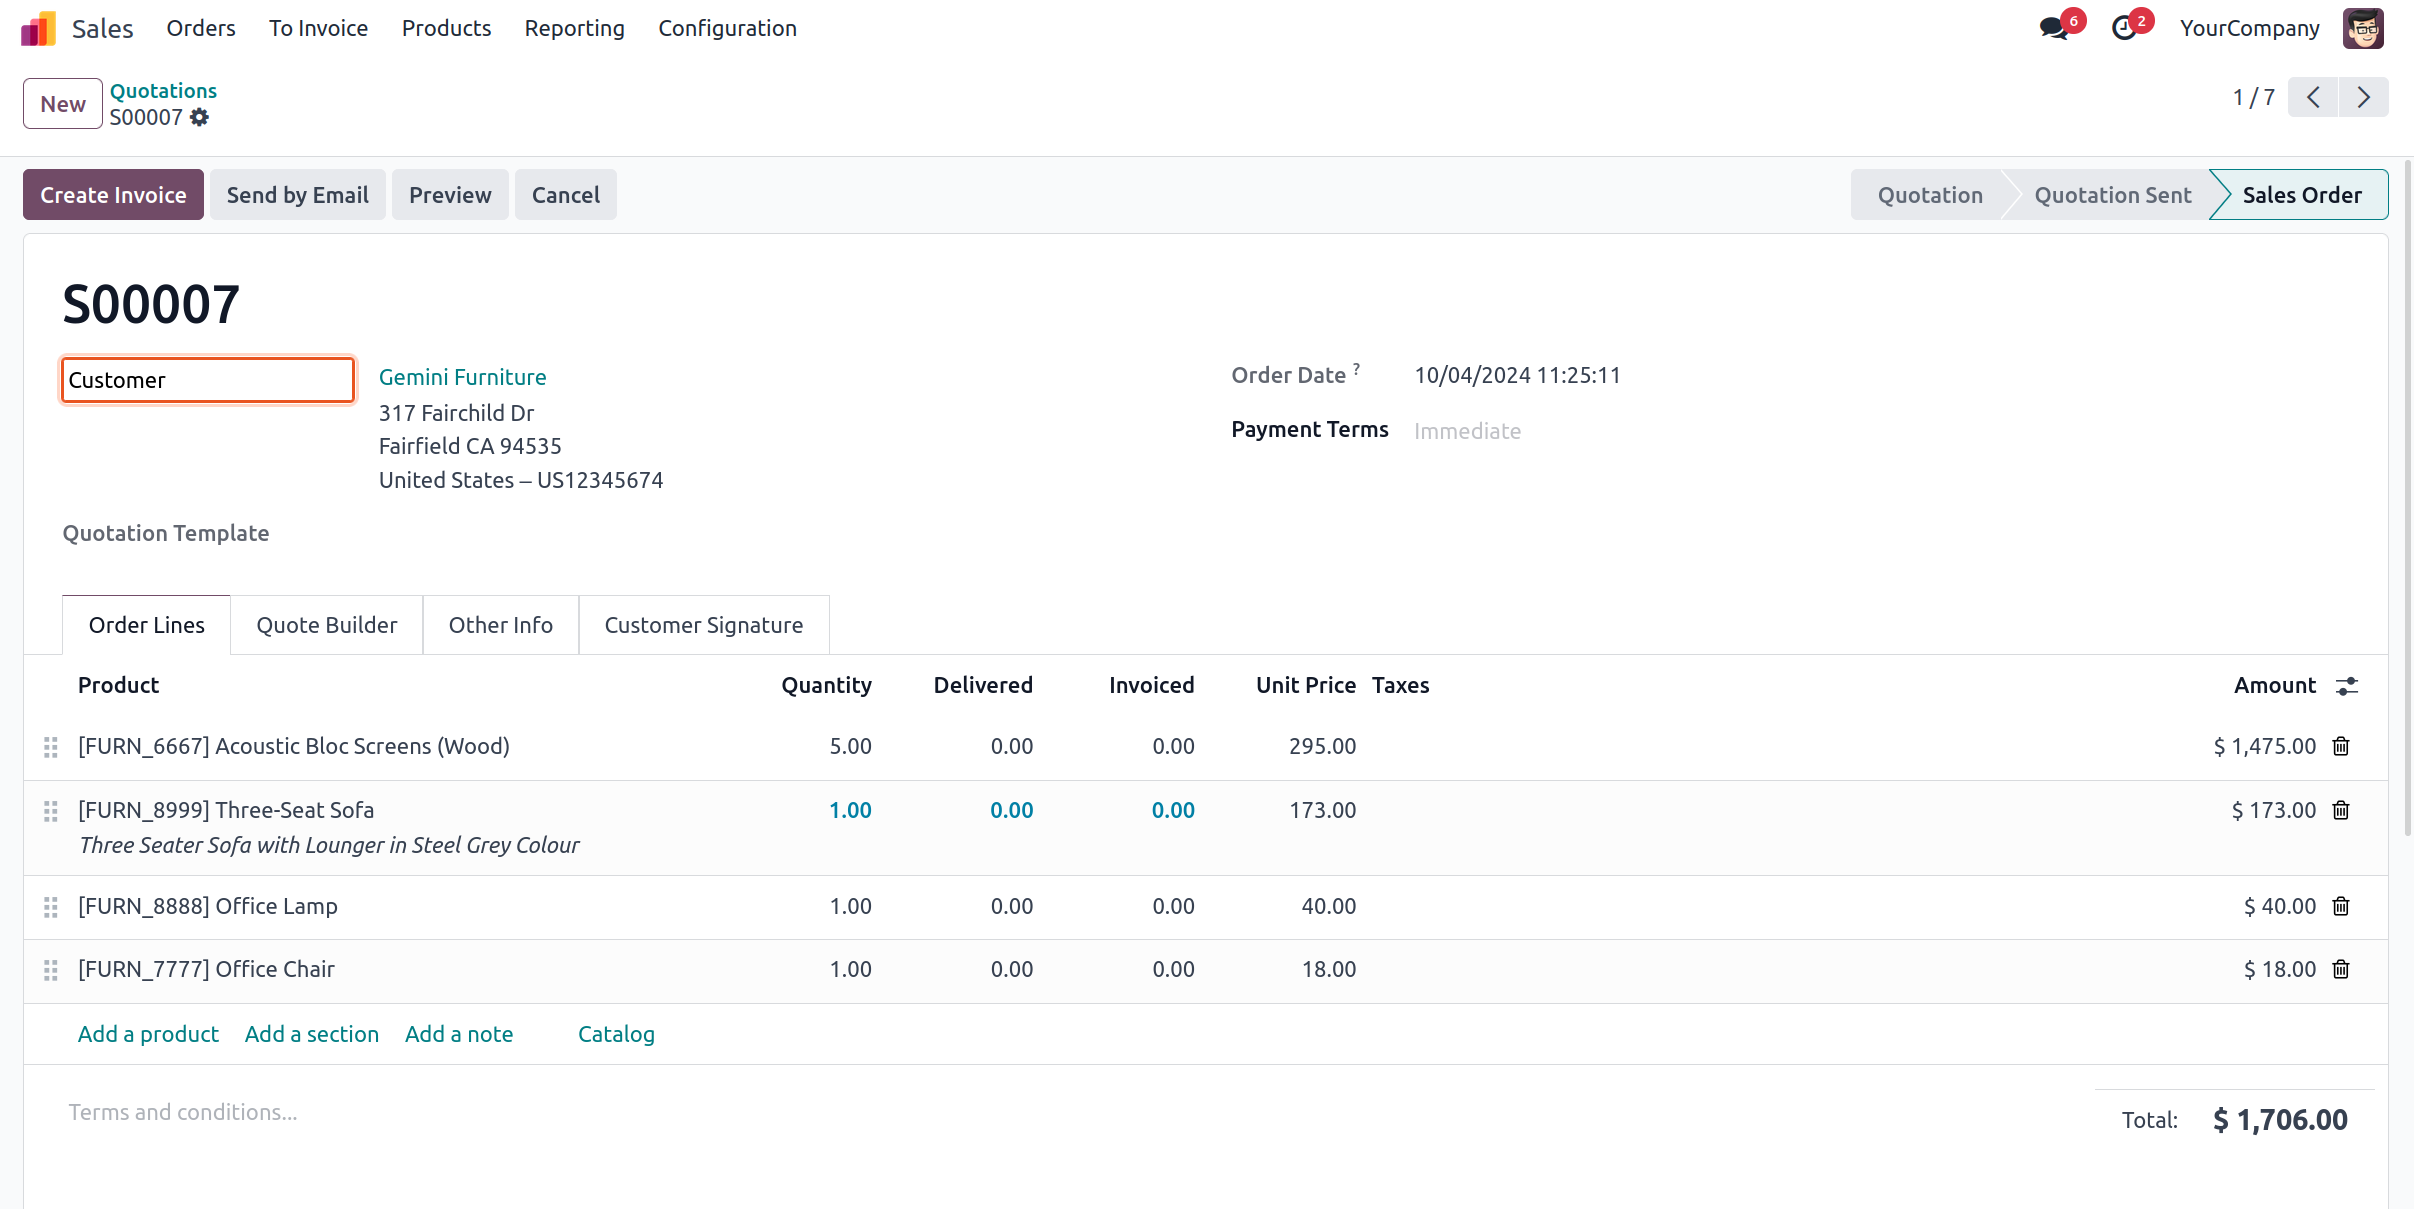Image resolution: width=2414 pixels, height=1209 pixels.
Task: Go to next record arrow
Action: [2363, 98]
